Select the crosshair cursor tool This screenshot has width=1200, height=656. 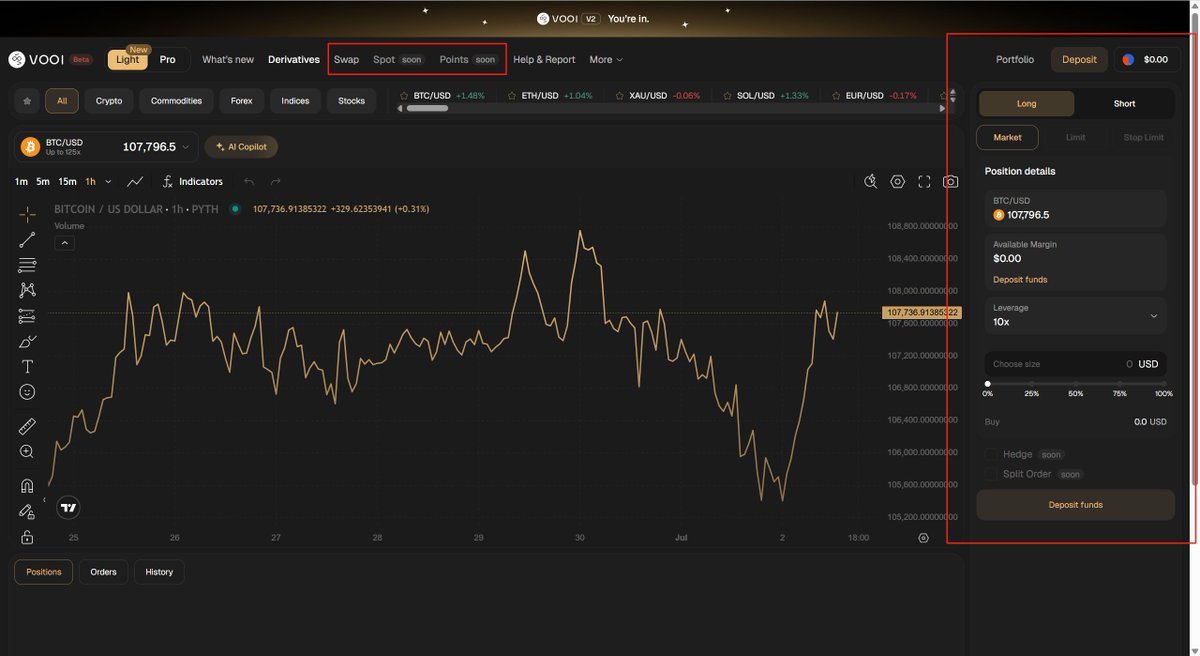pyautogui.click(x=27, y=213)
